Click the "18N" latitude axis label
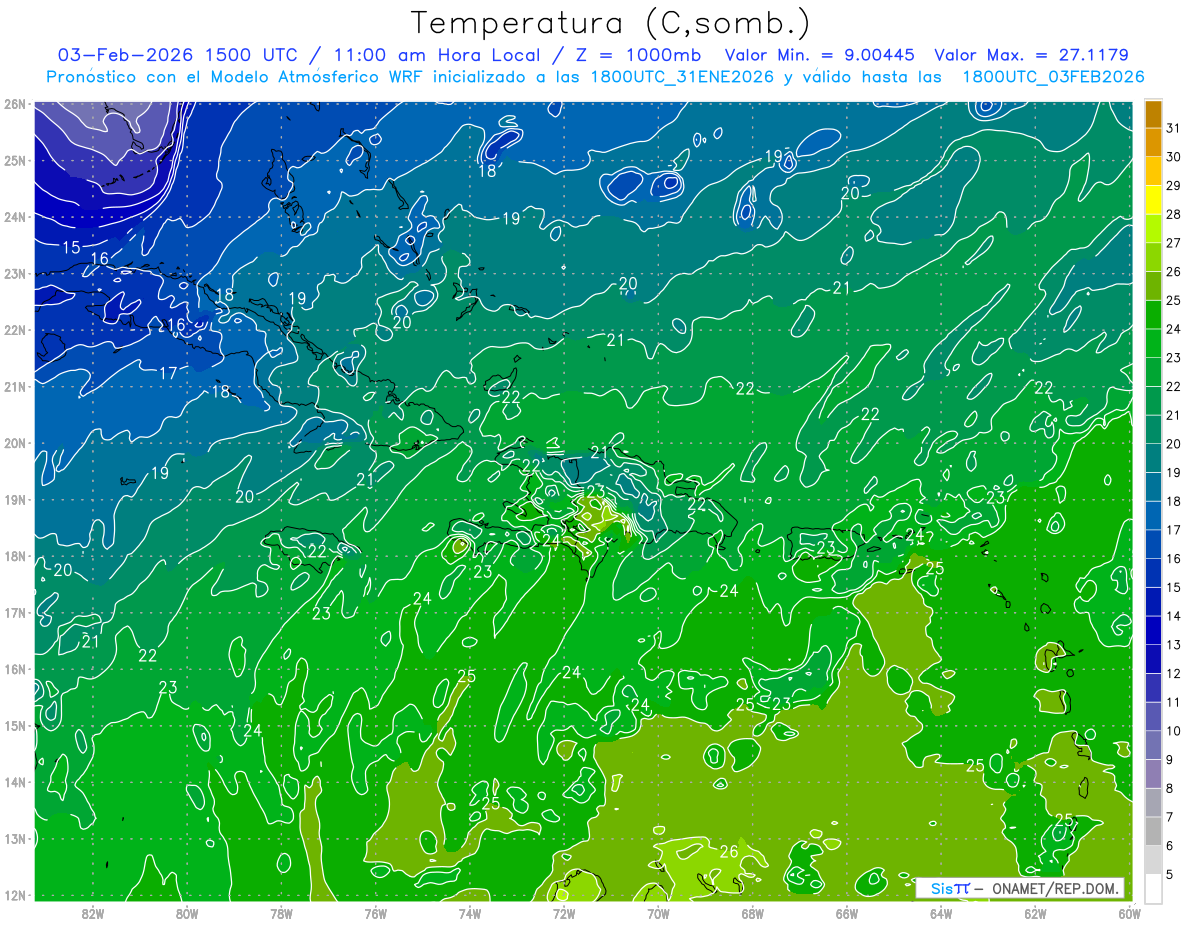Image resolution: width=1200 pixels, height=927 pixels. 15,556
